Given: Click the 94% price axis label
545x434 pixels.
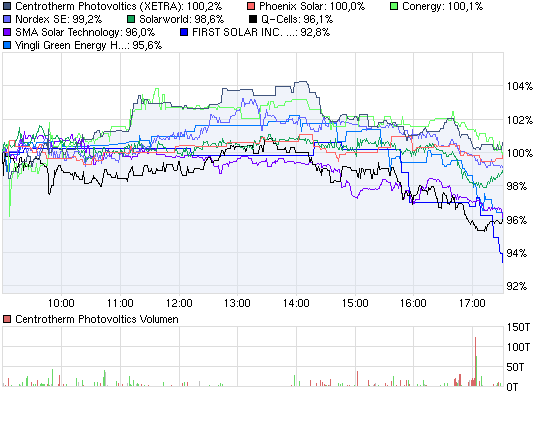Looking at the screenshot, I should coord(517,253).
